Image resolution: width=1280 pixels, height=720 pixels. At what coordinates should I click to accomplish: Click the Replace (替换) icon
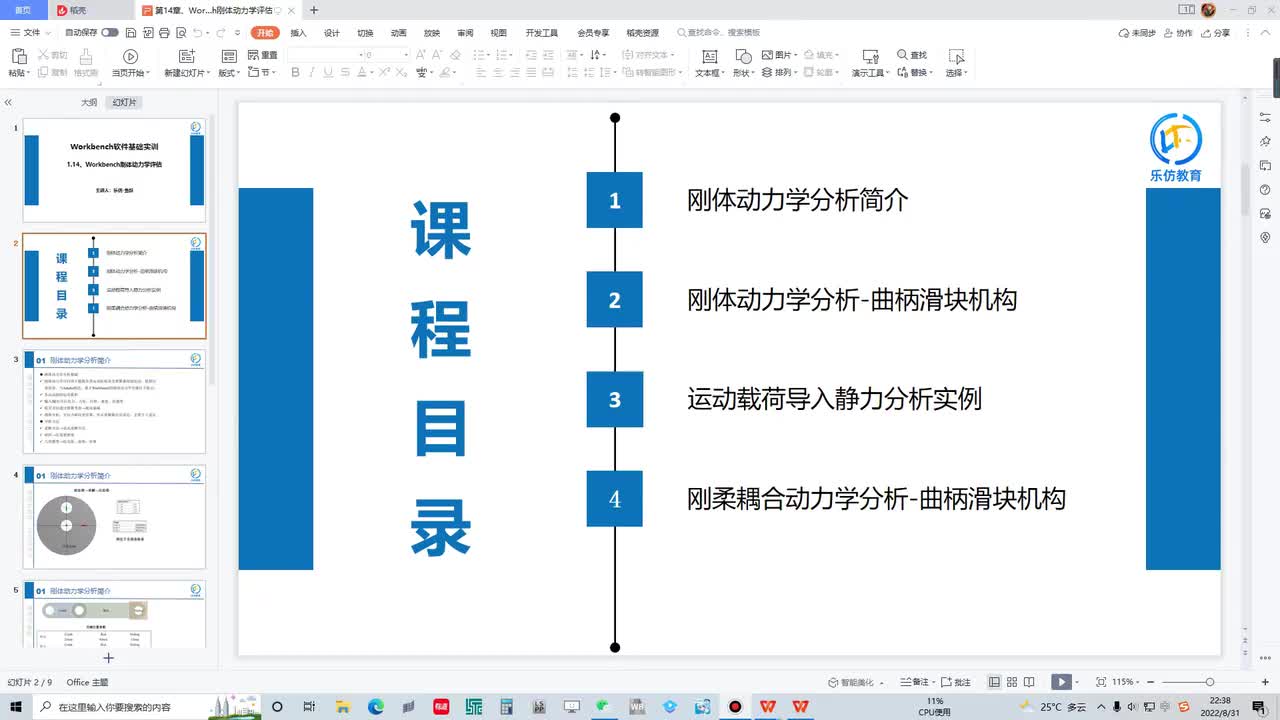click(904, 72)
